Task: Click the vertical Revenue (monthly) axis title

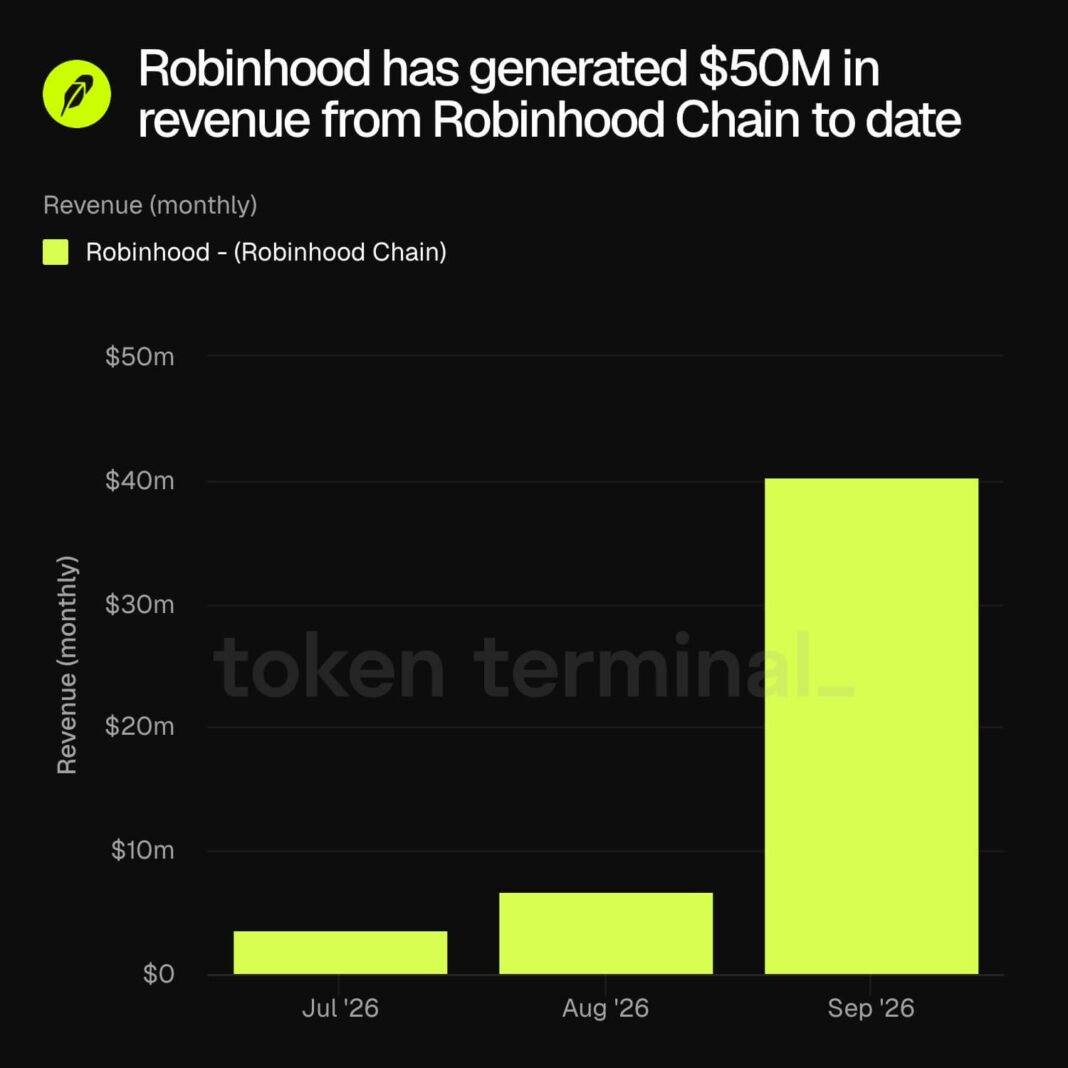Action: tap(67, 665)
